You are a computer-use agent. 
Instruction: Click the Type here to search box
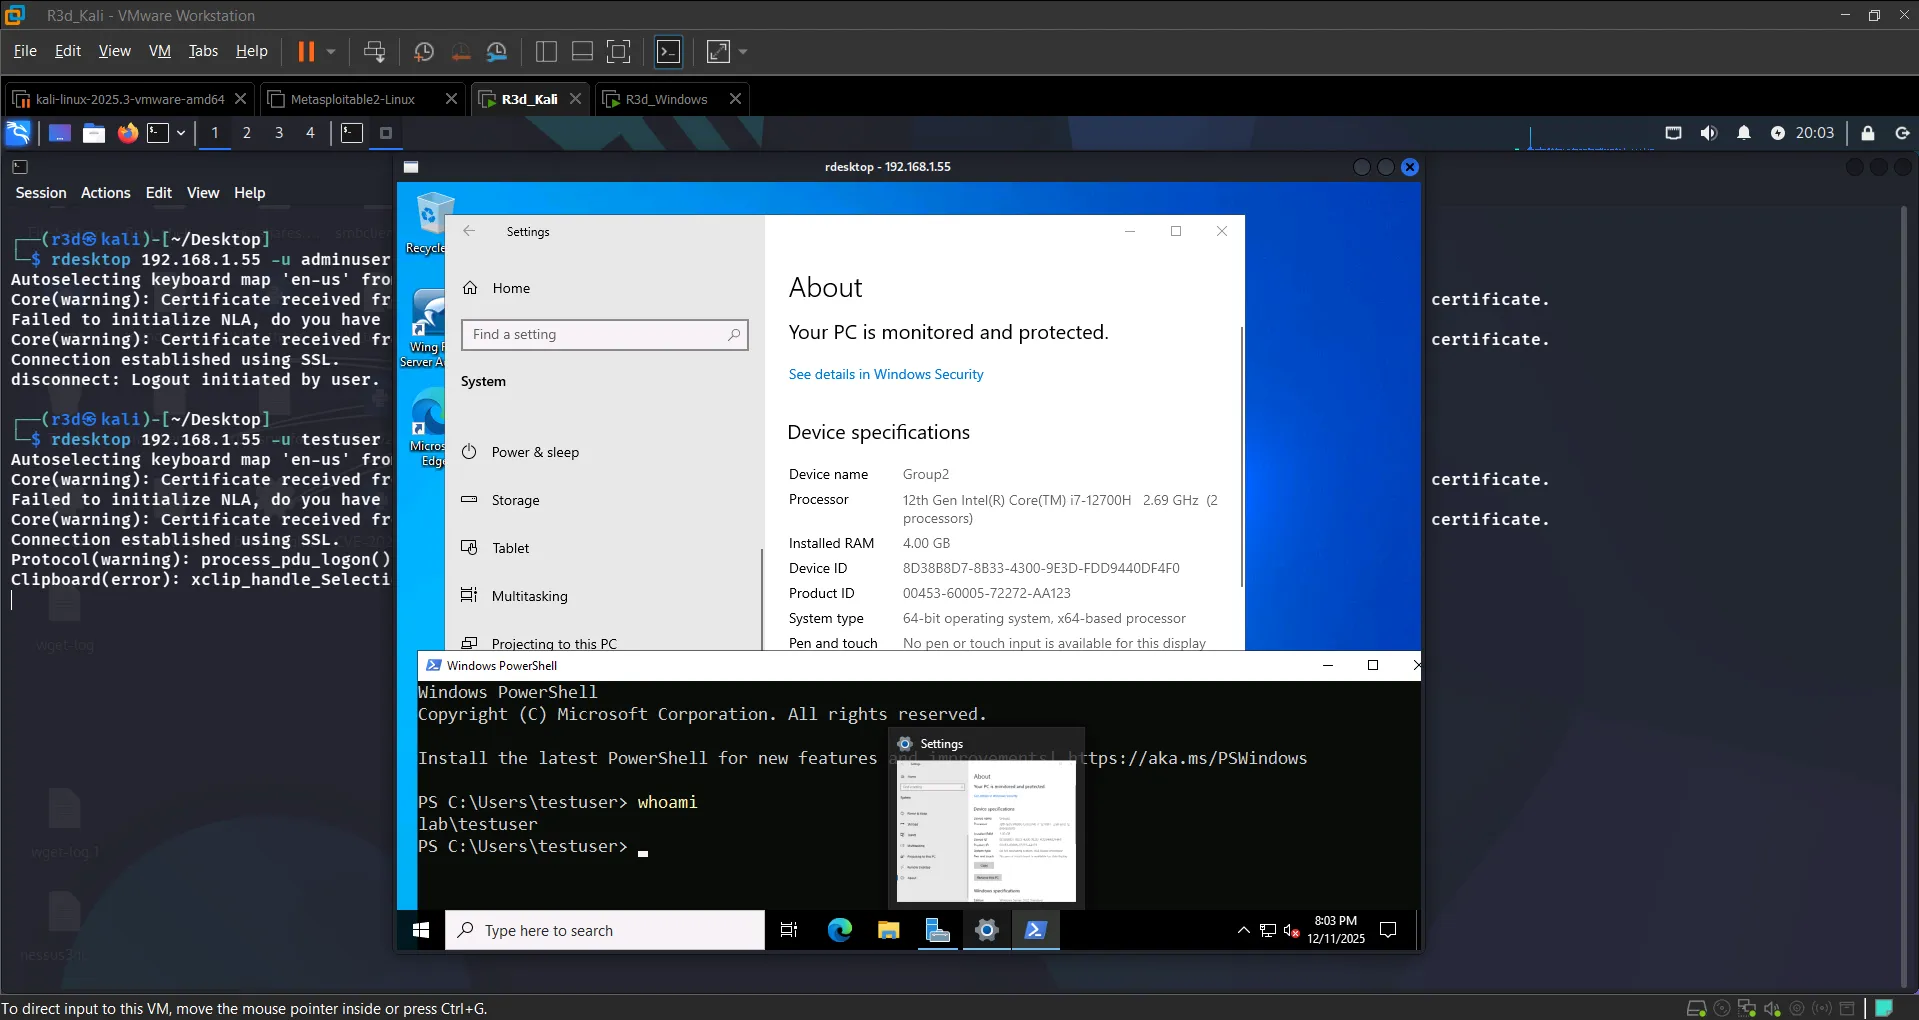click(x=605, y=930)
